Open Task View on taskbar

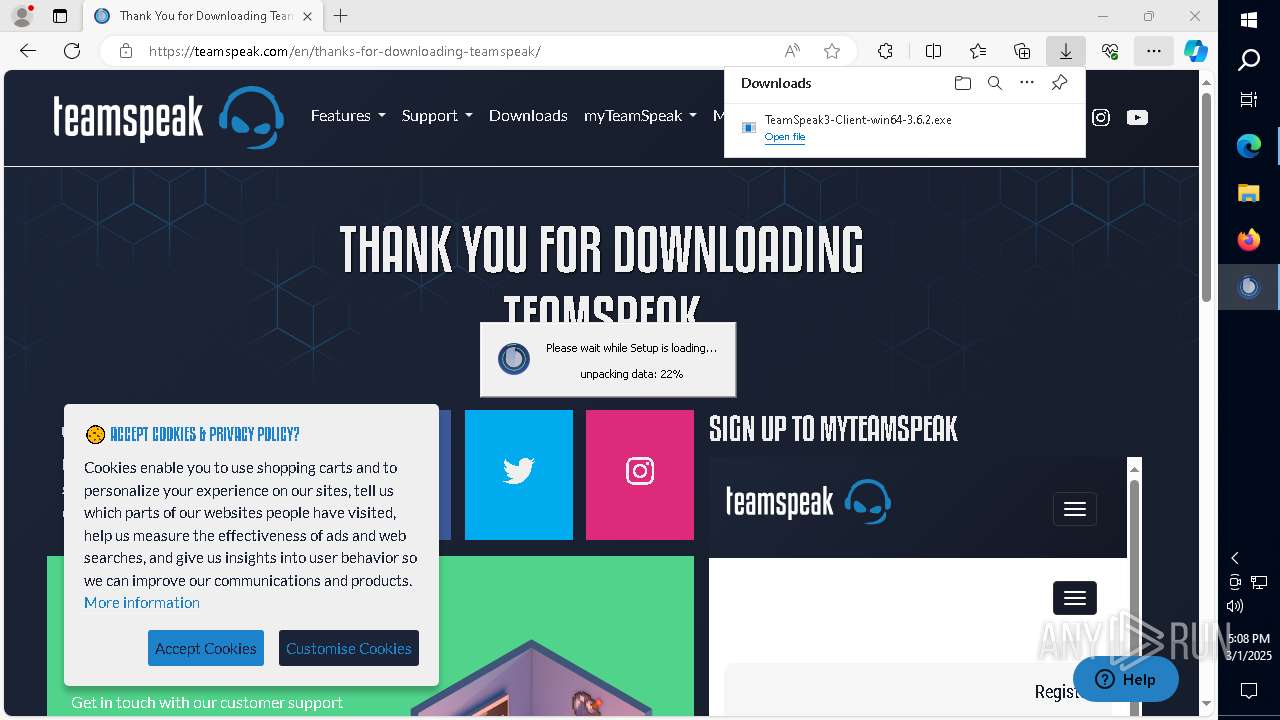point(1249,99)
